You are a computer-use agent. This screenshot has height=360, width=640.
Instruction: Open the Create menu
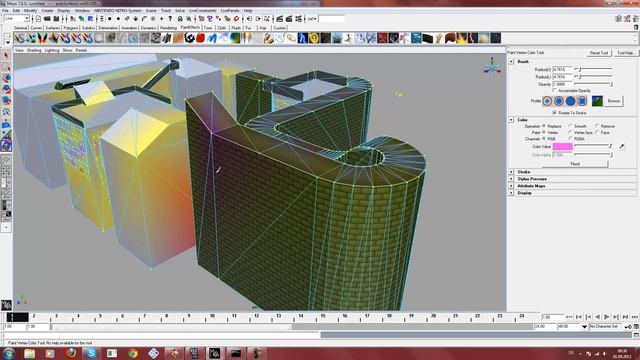click(x=47, y=11)
